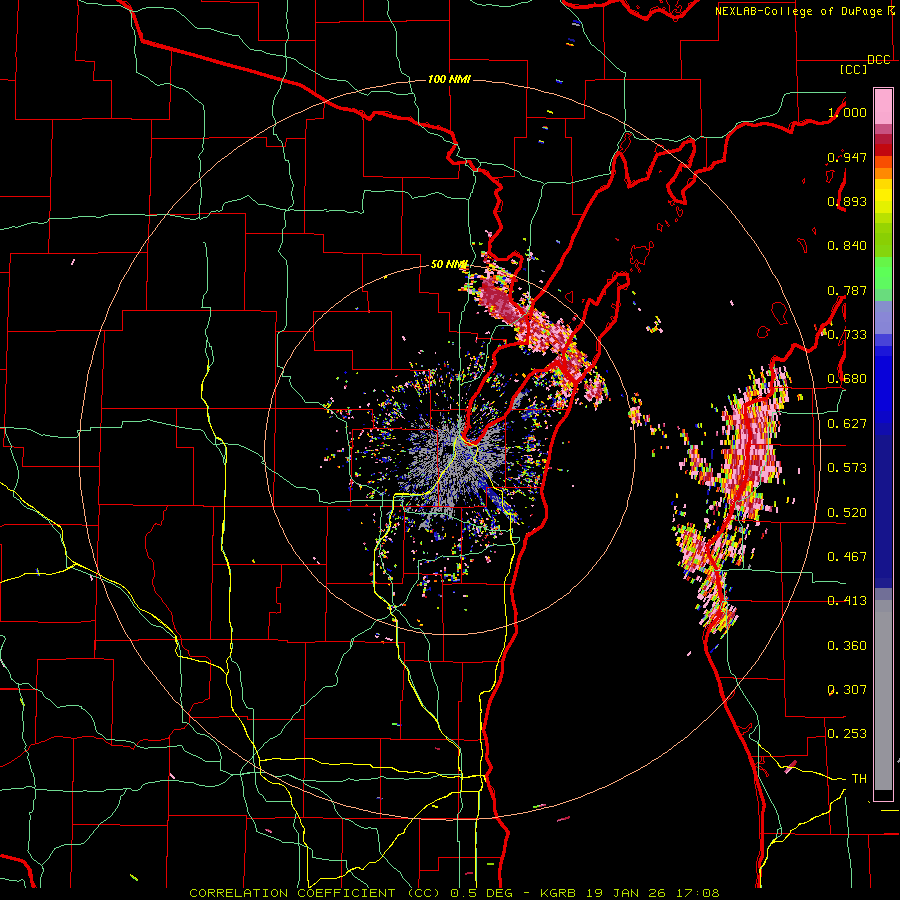Viewport: 900px width, 900px height.
Task: Click the TH threshold label on legend
Action: click(x=859, y=778)
